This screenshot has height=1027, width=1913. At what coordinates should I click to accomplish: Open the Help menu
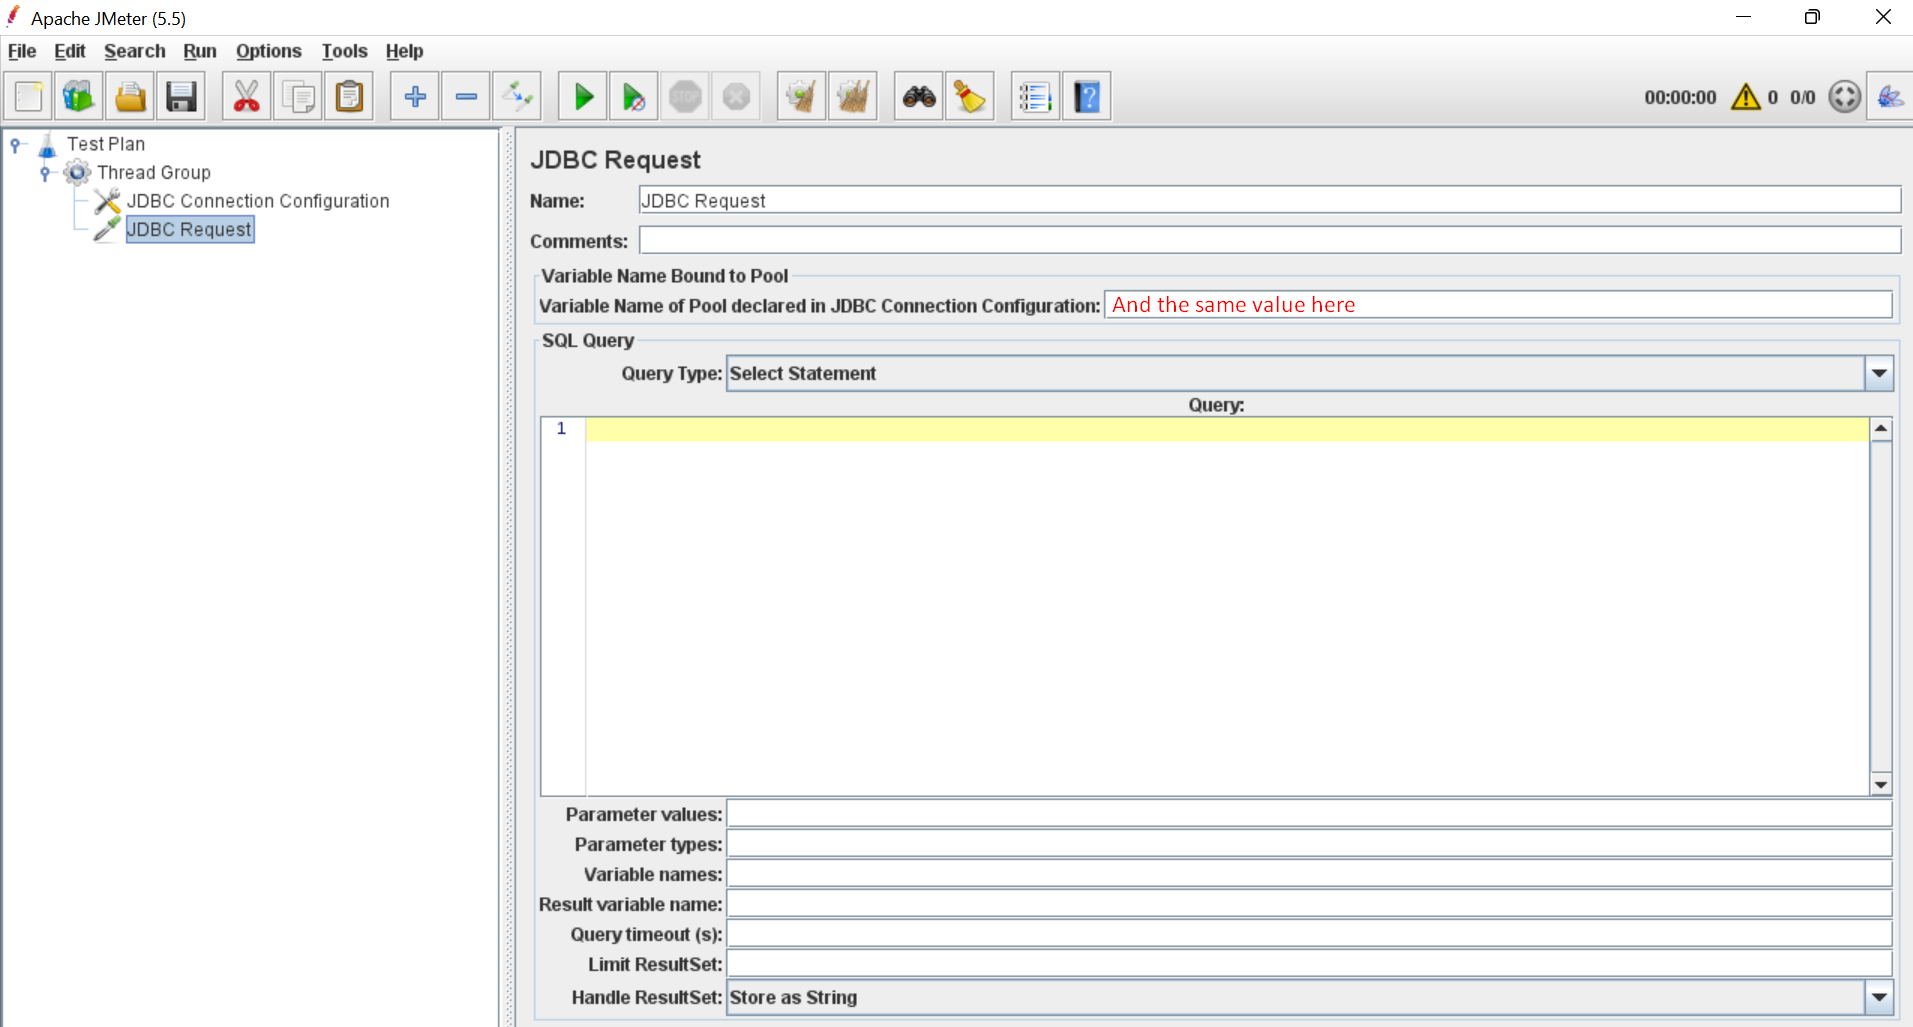[404, 51]
